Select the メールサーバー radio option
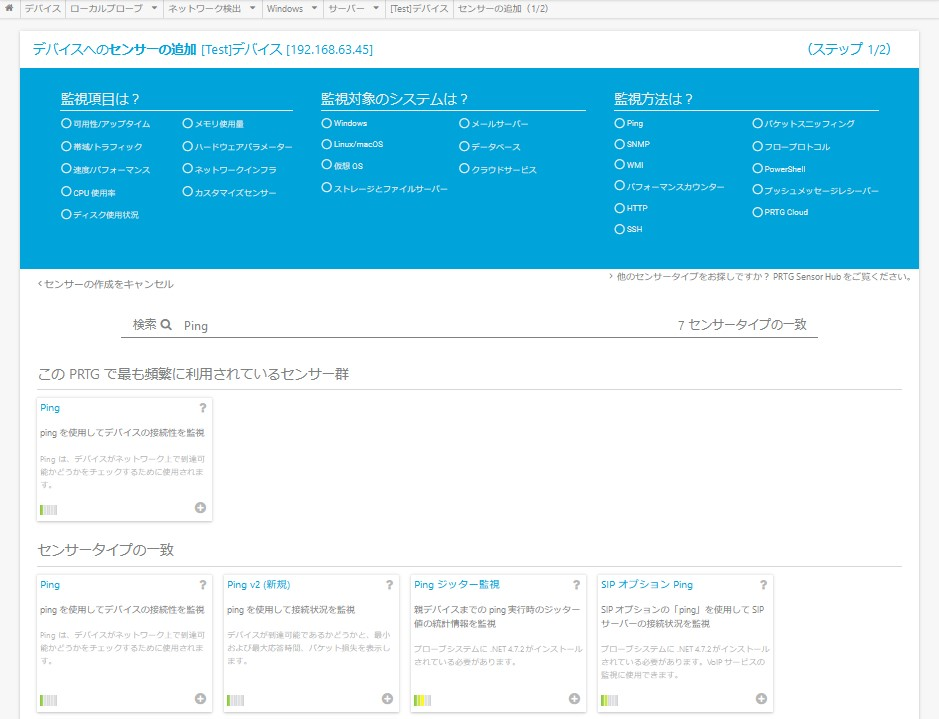 pos(464,123)
